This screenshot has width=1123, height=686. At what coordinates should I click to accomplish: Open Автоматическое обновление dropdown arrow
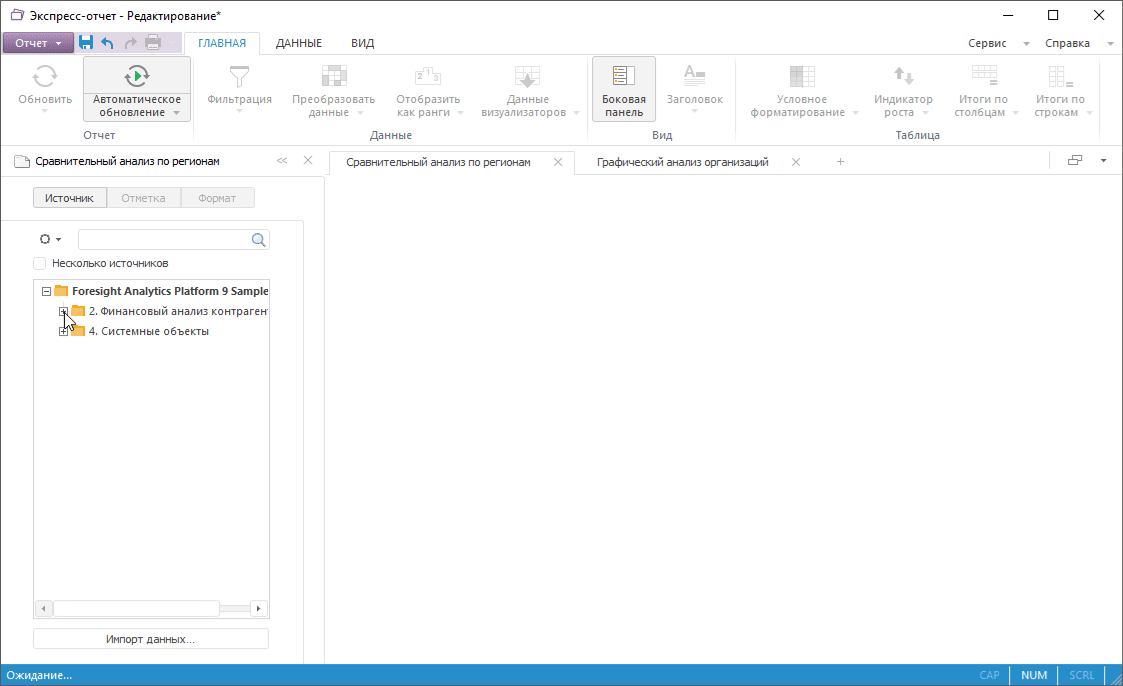176,112
